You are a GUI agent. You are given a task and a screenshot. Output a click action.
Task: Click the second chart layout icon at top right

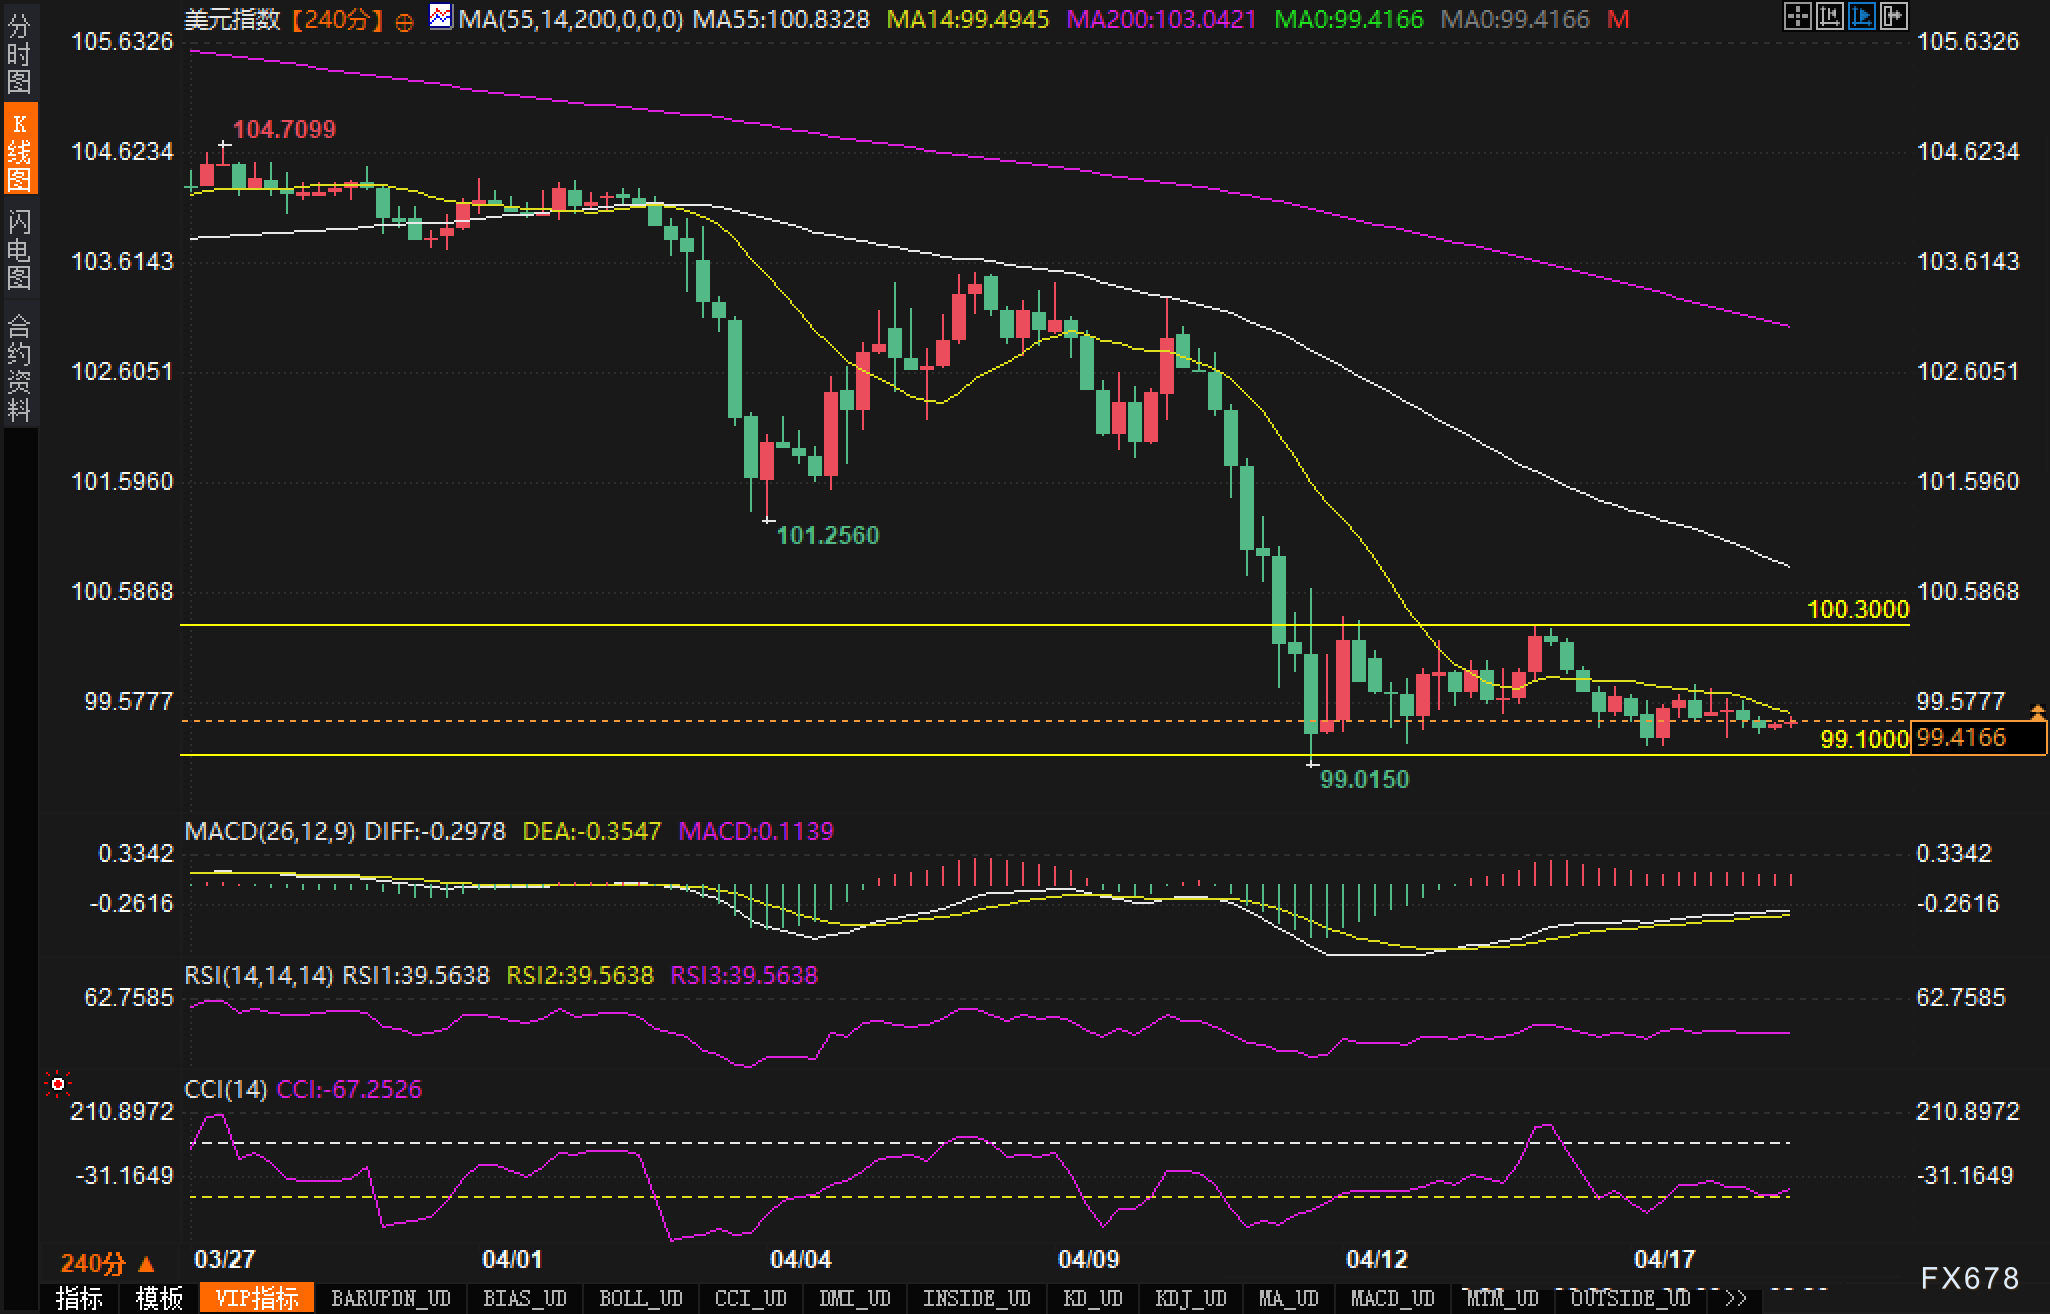click(x=1829, y=16)
